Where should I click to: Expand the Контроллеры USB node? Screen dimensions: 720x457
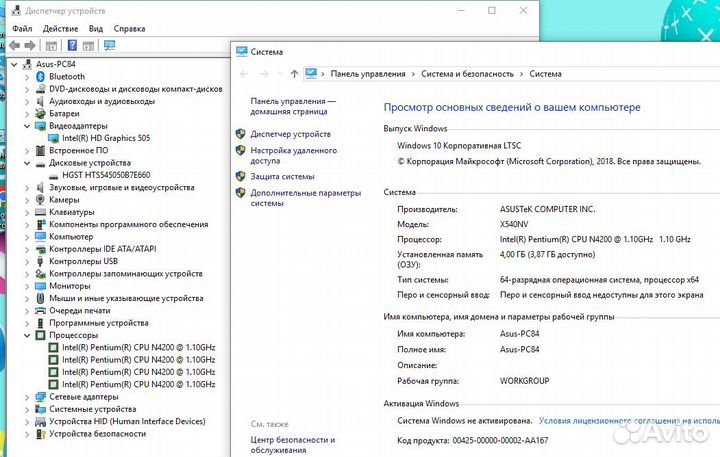coord(27,261)
